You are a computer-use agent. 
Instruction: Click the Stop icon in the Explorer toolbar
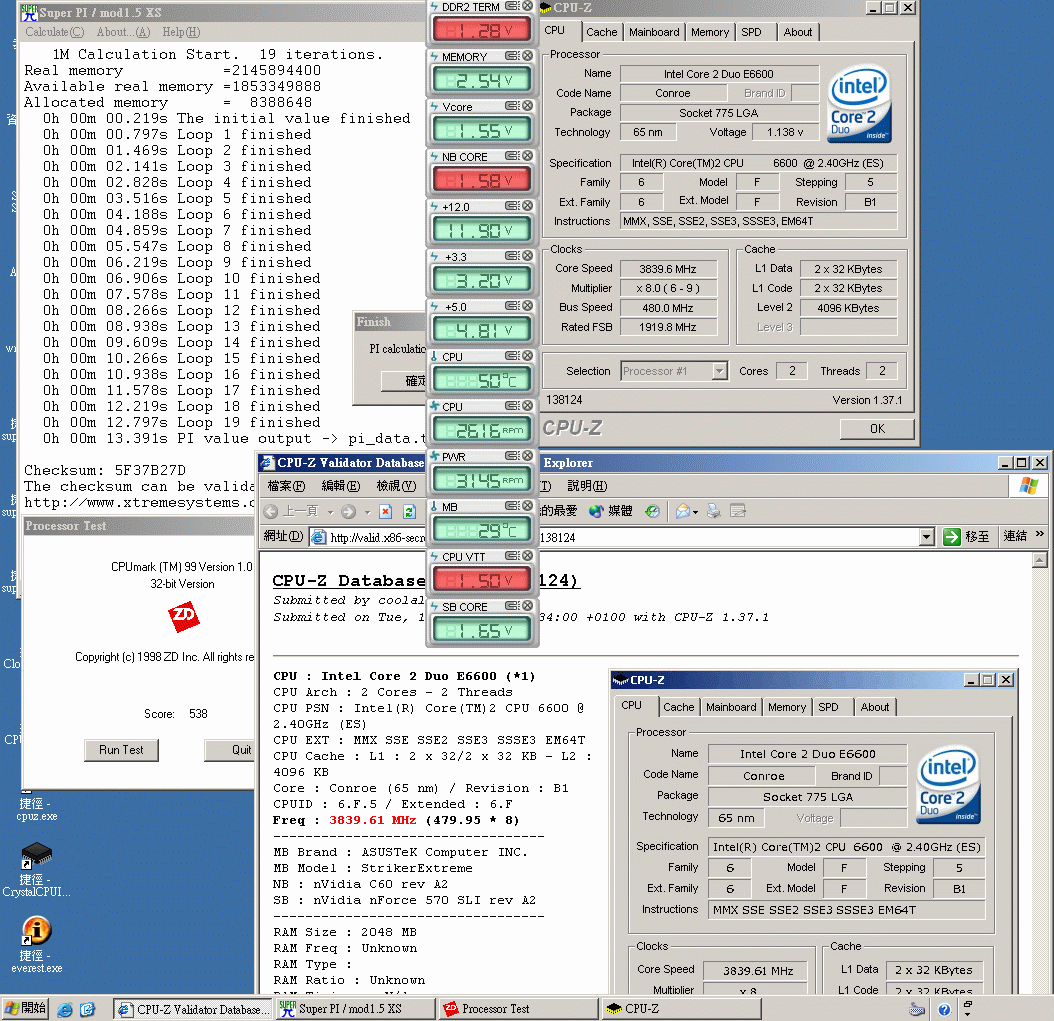386,512
